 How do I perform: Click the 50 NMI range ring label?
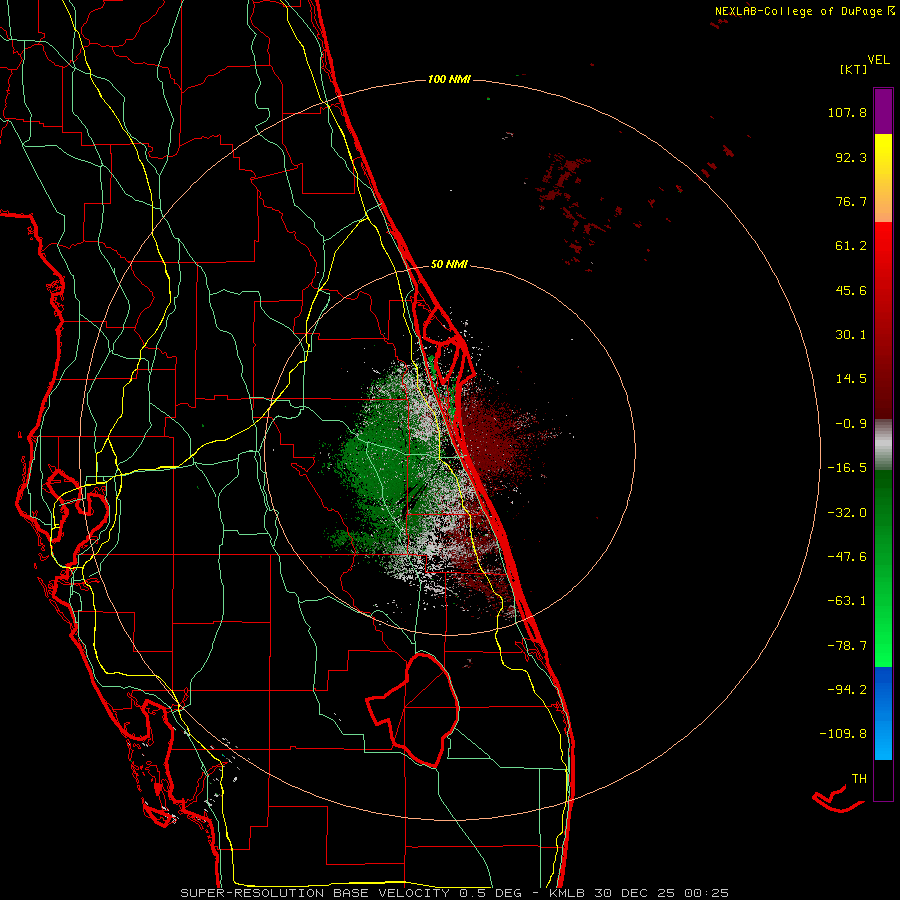coord(449,265)
